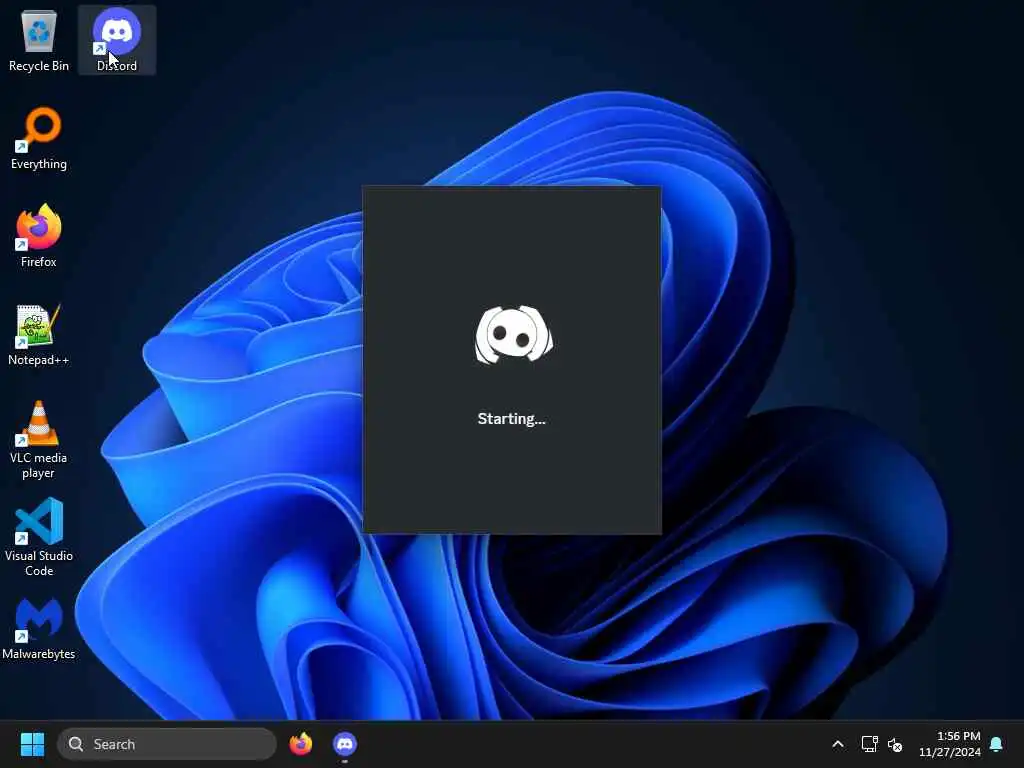This screenshot has width=1024, height=768.
Task: Select the Firefox desktop shortcut
Action: click(39, 236)
